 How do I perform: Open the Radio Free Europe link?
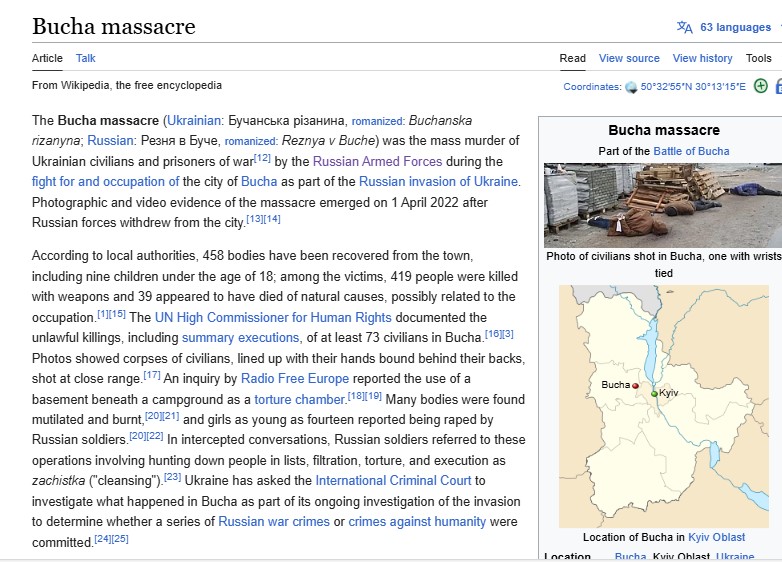pyautogui.click(x=295, y=378)
